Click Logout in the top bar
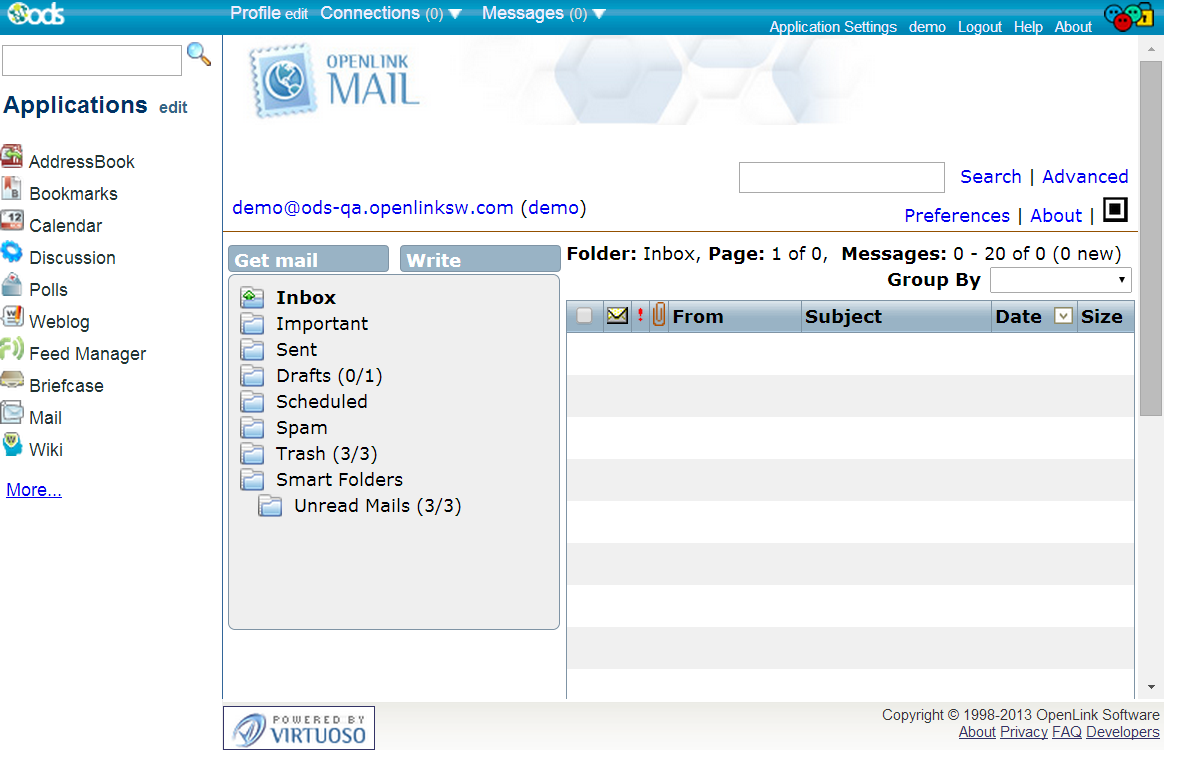The height and width of the screenshot is (759, 1182). 980,27
